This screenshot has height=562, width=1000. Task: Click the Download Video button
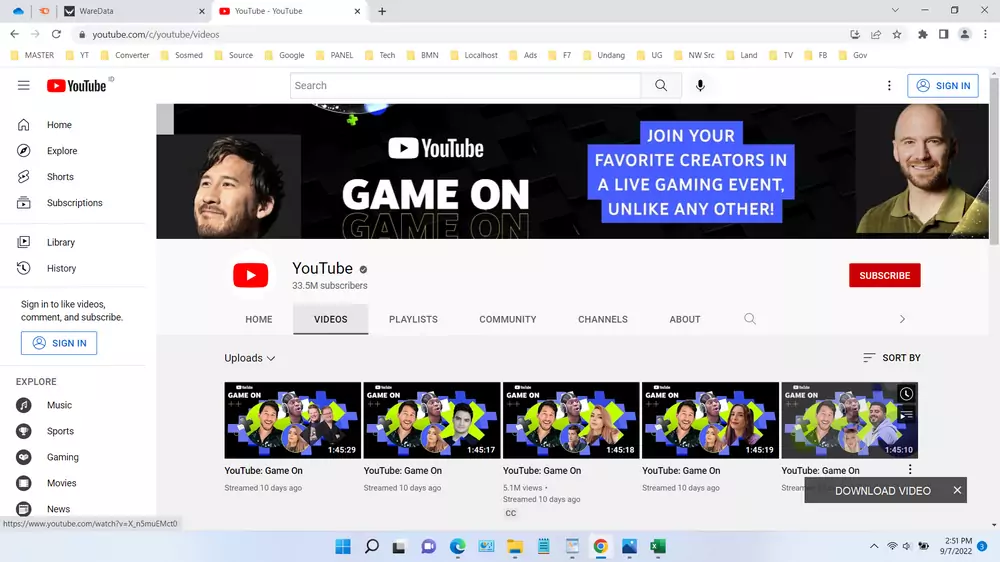coord(883,491)
